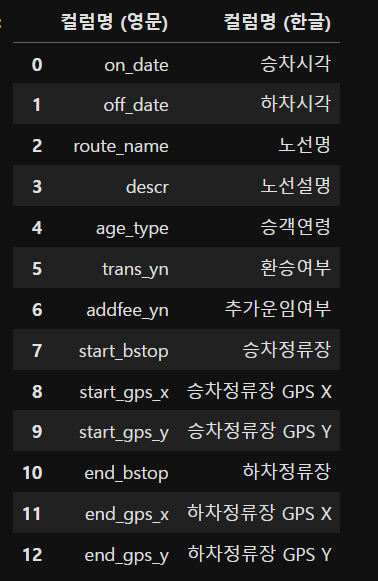The image size is (378, 581).
Task: Click the row index 6
Action: tap(37, 310)
